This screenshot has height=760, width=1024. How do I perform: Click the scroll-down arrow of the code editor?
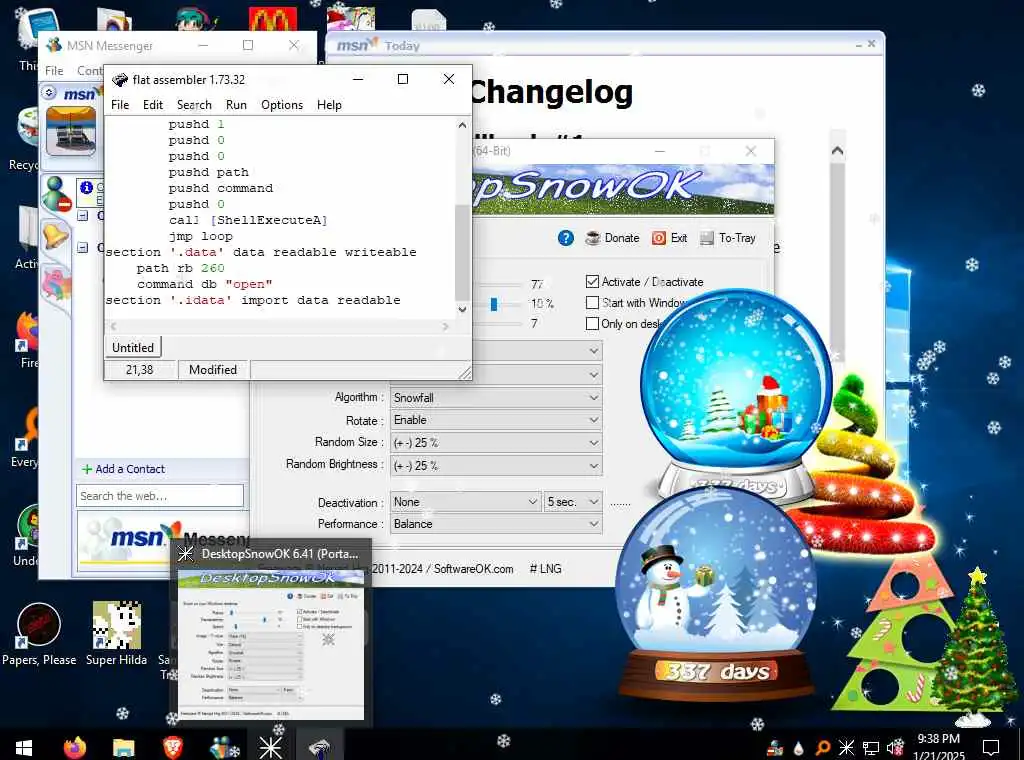[462, 309]
